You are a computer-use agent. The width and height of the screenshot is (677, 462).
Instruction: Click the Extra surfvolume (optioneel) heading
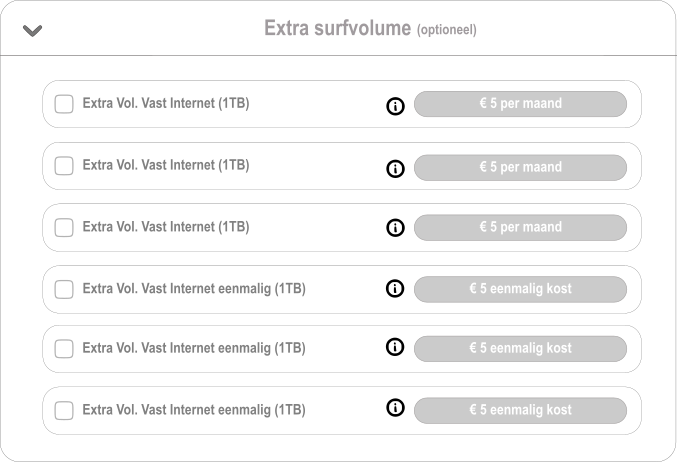[x=370, y=28]
